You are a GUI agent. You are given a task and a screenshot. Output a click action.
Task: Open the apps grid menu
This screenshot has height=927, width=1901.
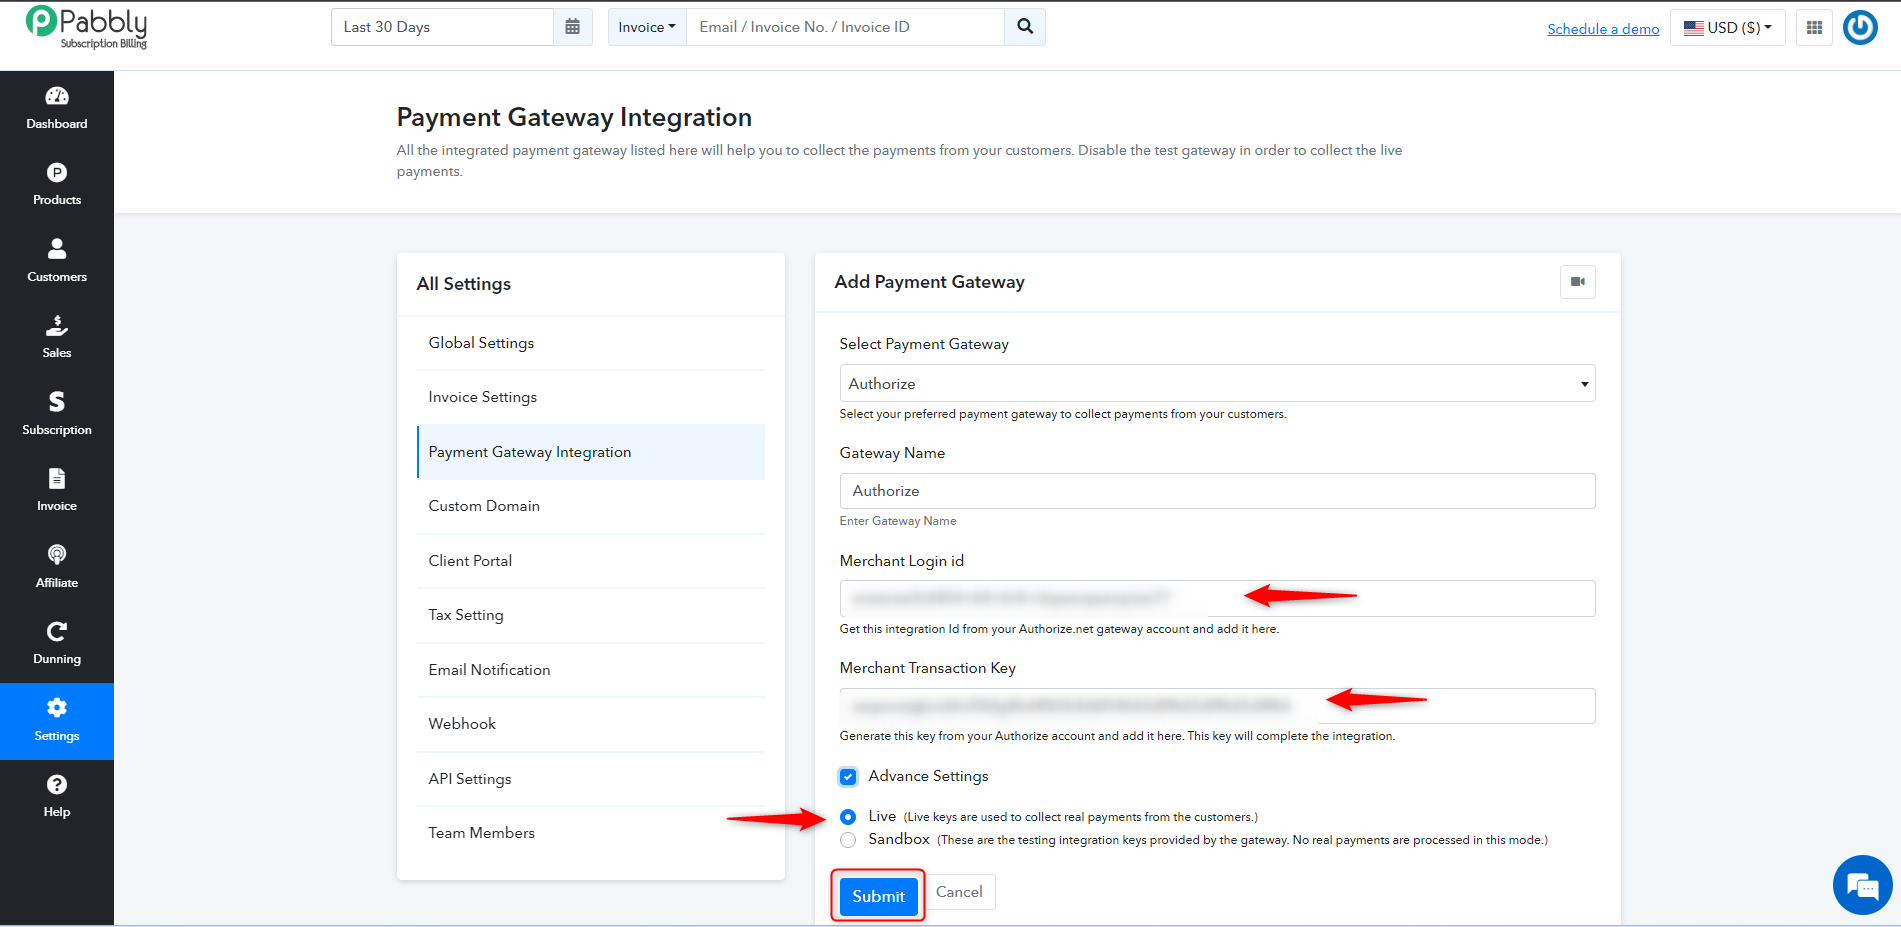(1814, 28)
